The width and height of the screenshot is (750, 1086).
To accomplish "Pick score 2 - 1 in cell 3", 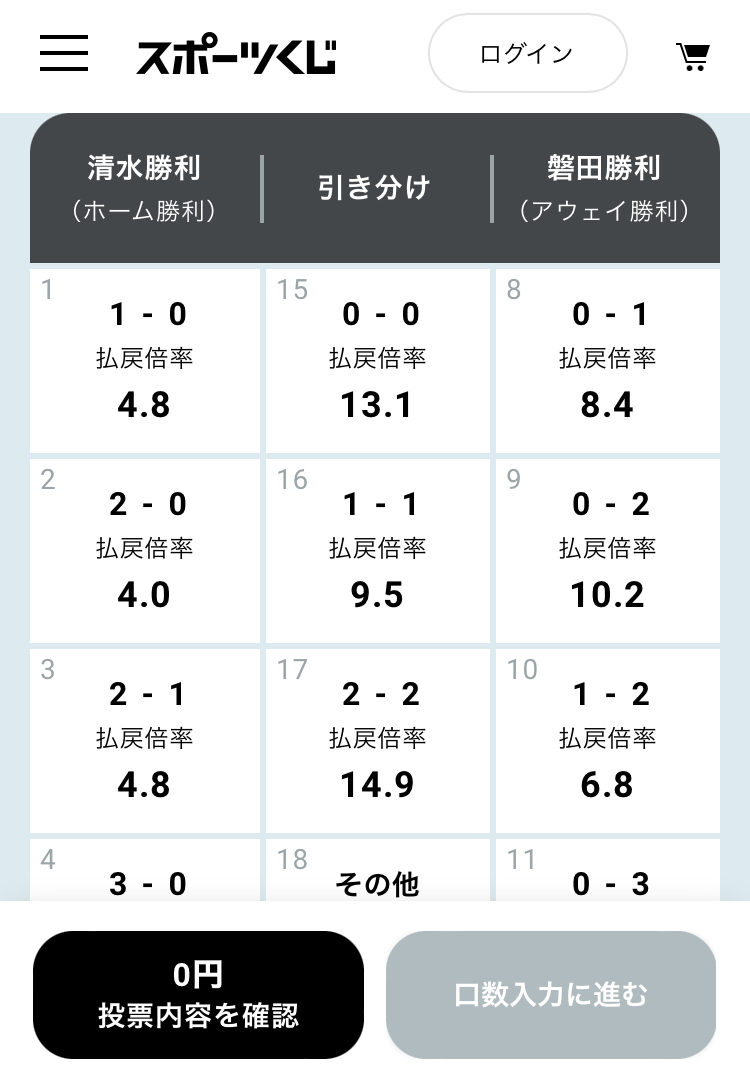I will [145, 741].
